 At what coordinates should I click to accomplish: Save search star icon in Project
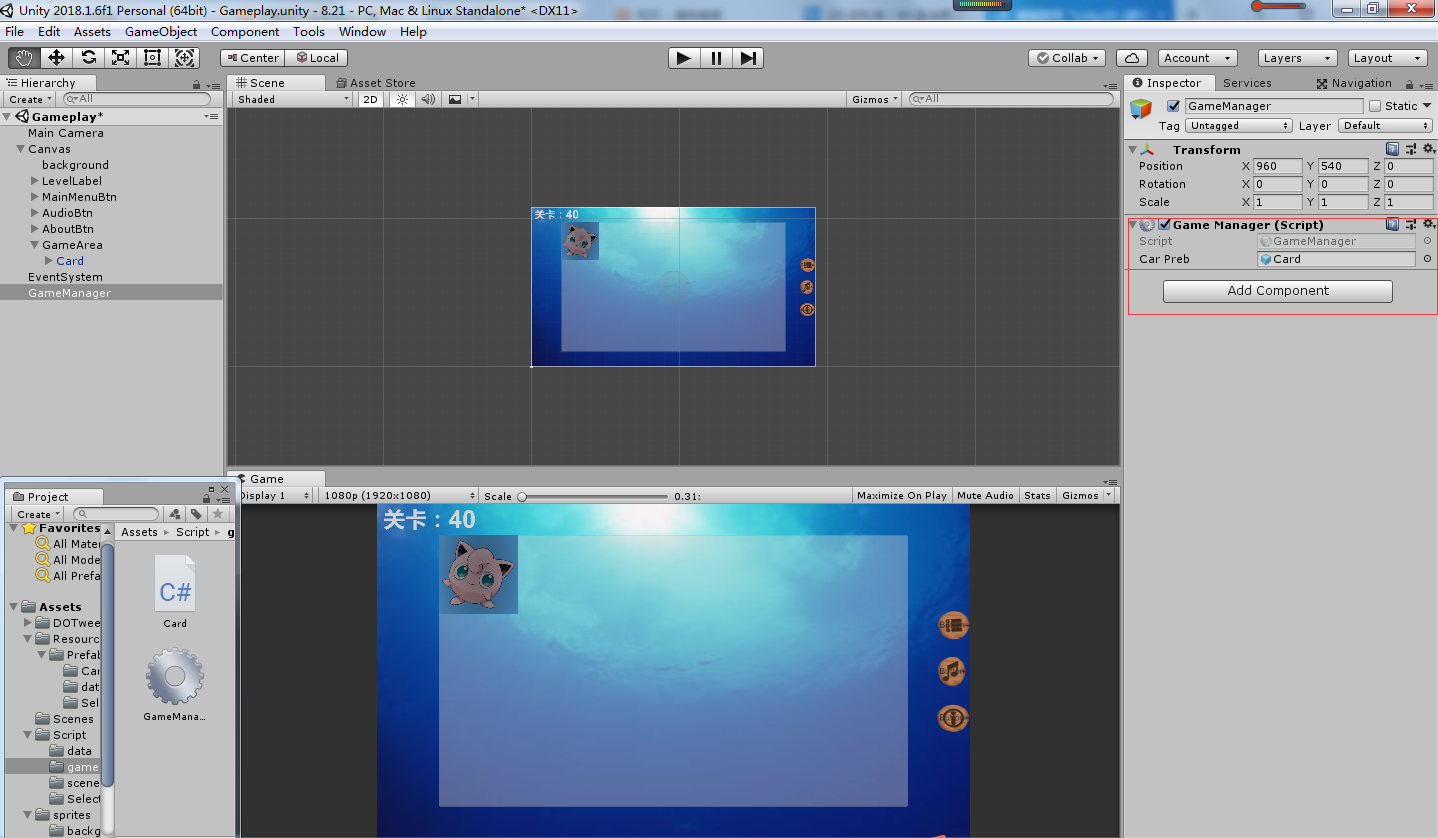[217, 514]
